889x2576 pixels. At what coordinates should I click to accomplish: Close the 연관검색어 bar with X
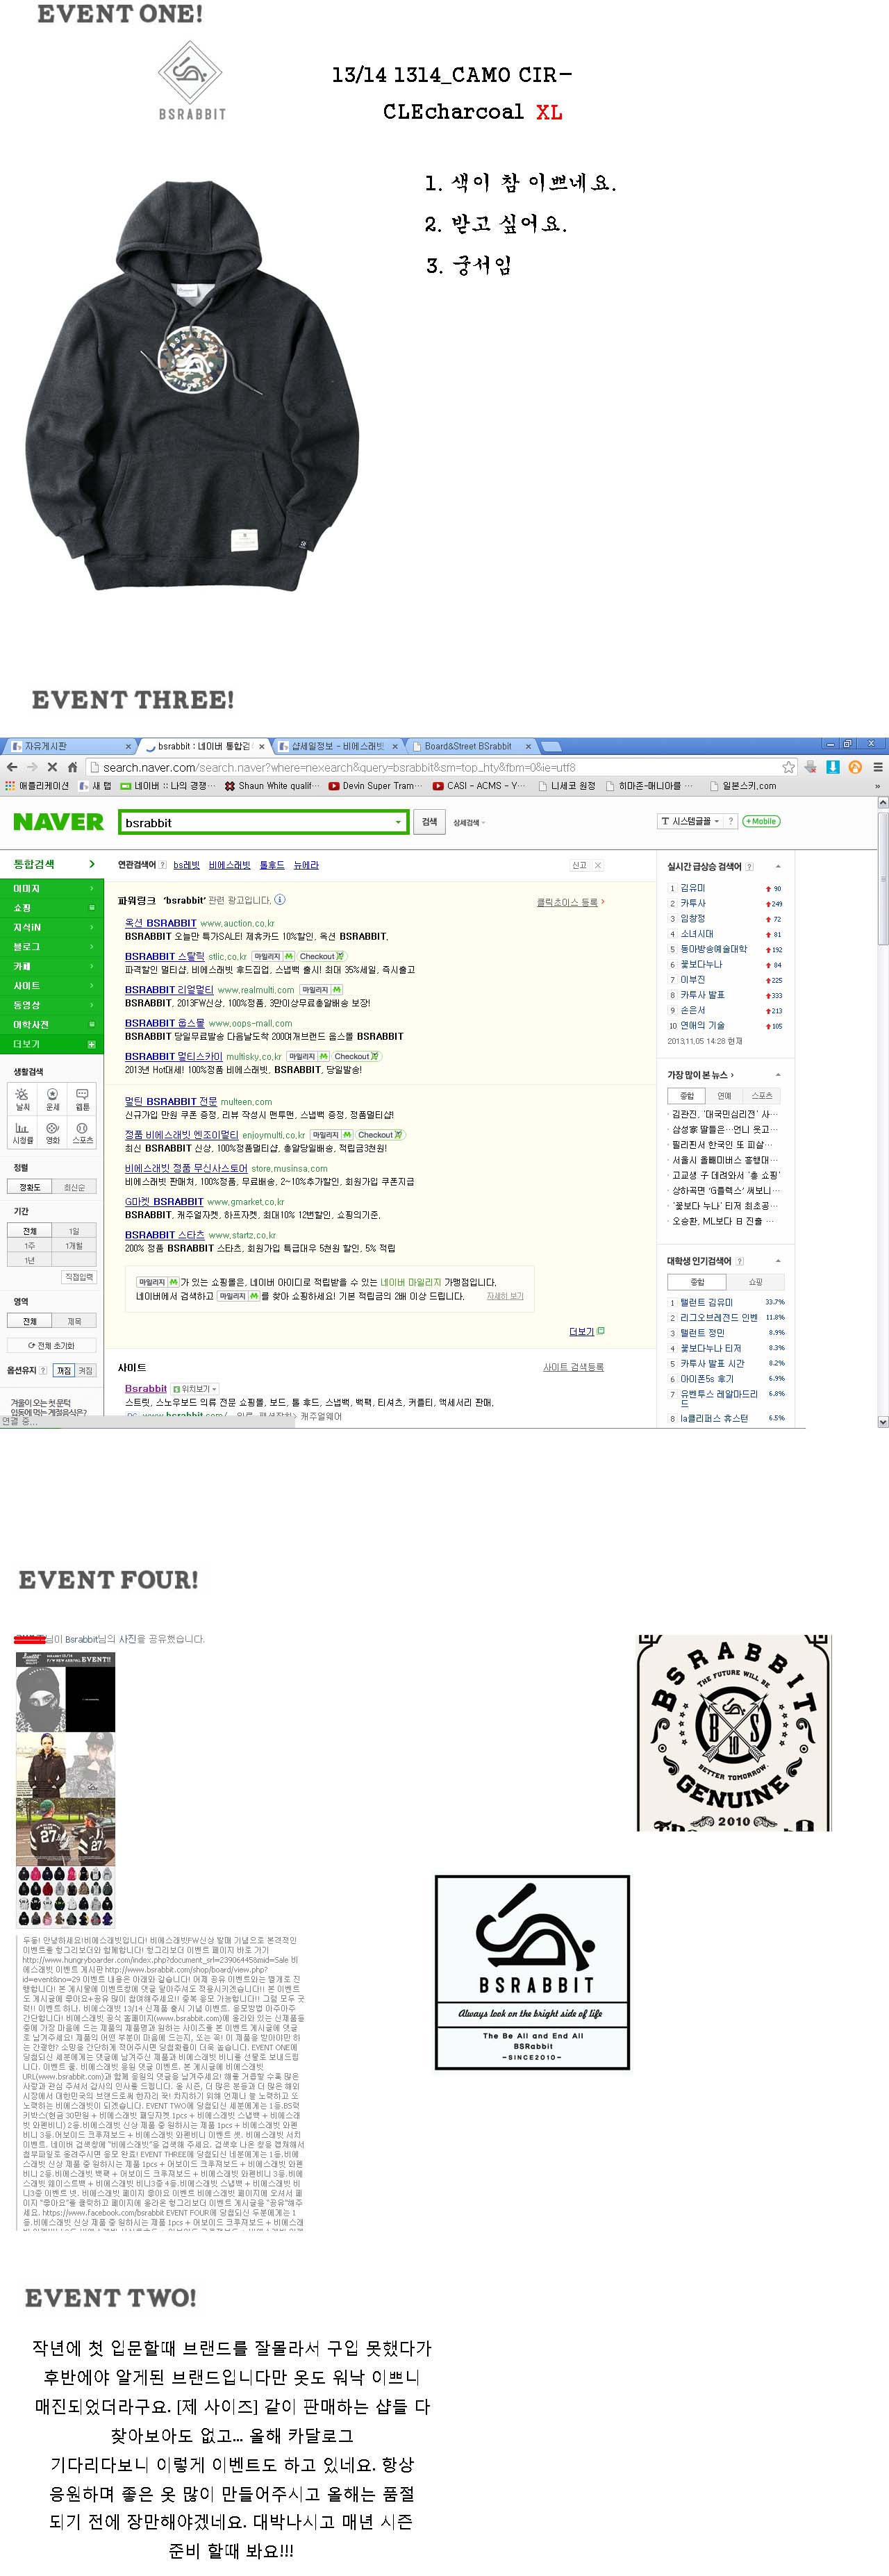tap(598, 865)
